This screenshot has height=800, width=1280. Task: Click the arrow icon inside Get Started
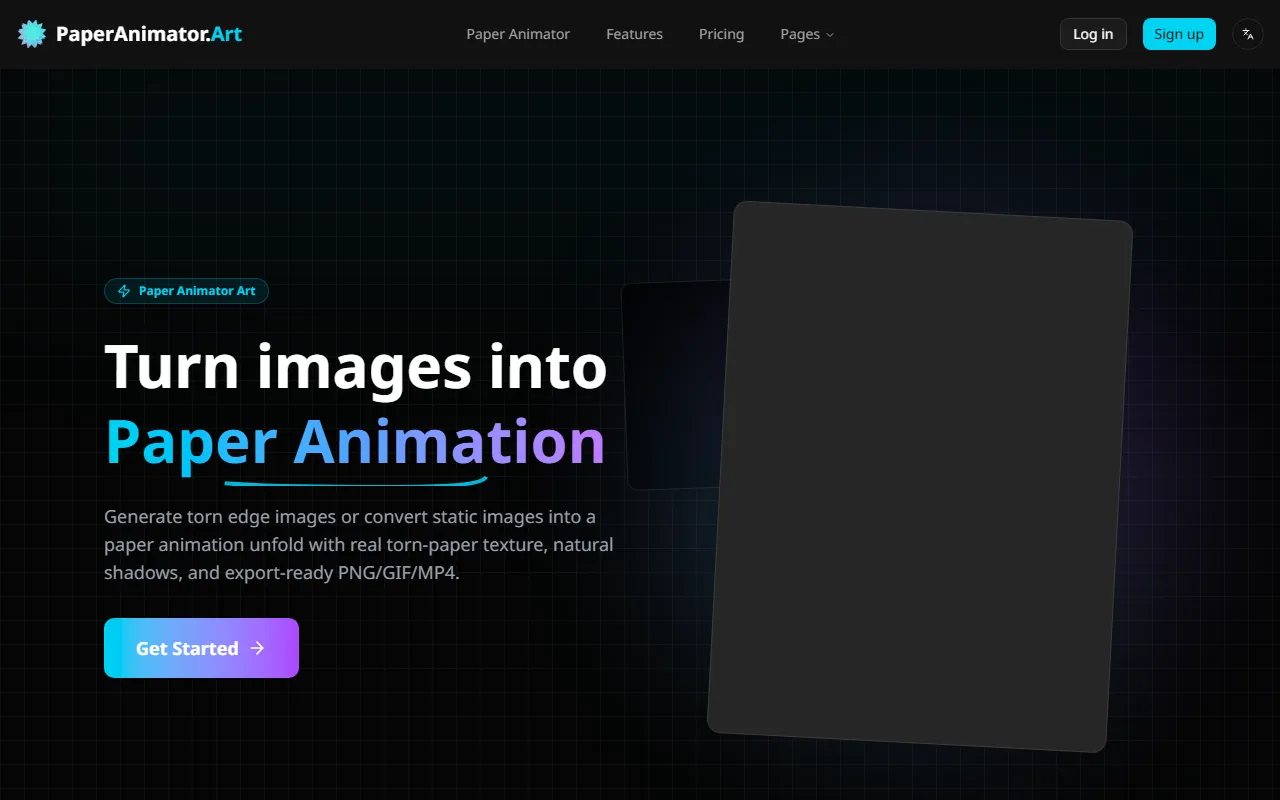[x=258, y=648]
